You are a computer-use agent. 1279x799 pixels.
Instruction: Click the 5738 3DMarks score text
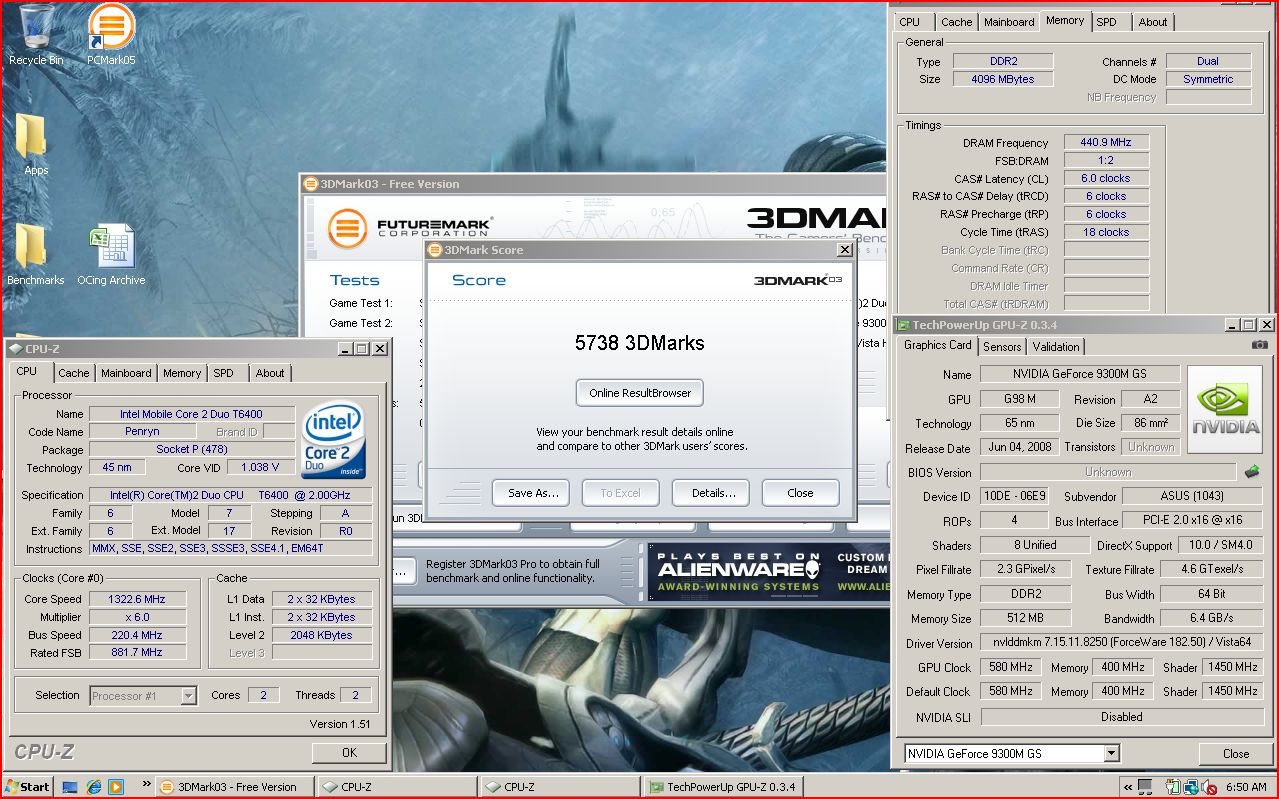tap(639, 343)
